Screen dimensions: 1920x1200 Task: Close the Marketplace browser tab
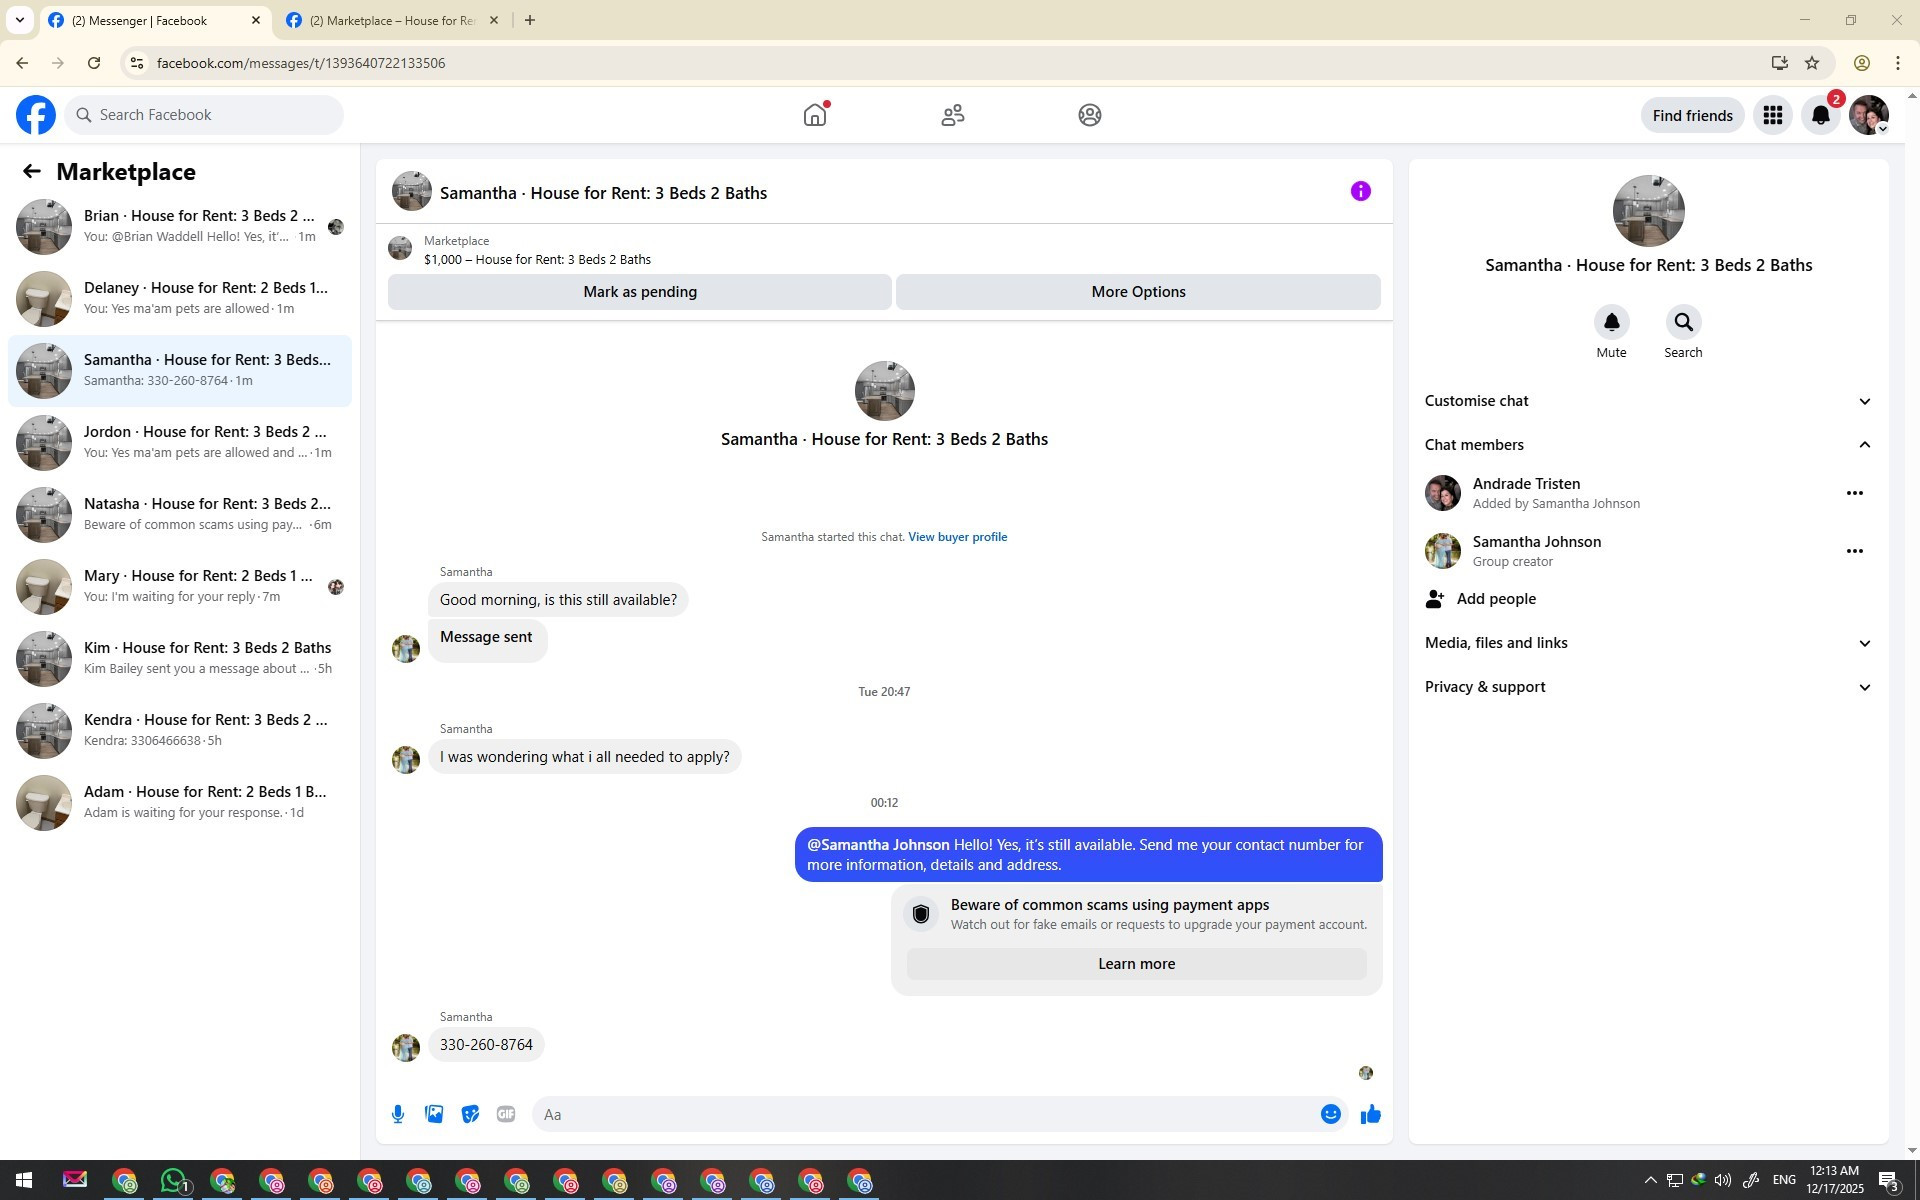pyautogui.click(x=493, y=20)
